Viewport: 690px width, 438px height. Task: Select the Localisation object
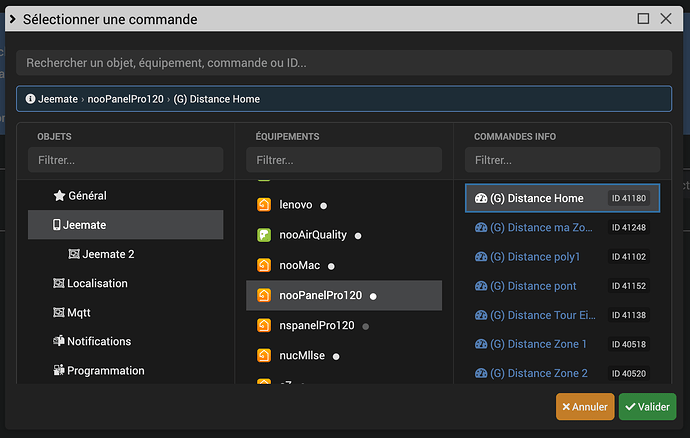click(x=125, y=283)
